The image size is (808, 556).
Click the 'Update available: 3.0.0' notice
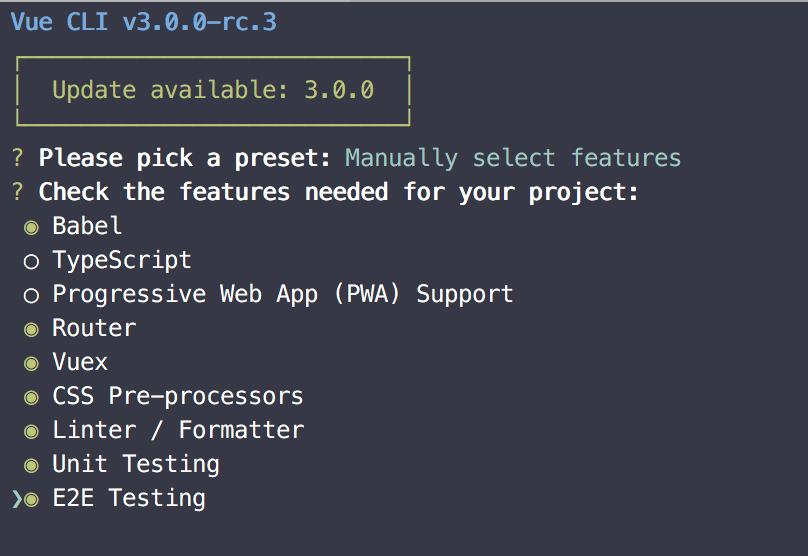click(213, 90)
